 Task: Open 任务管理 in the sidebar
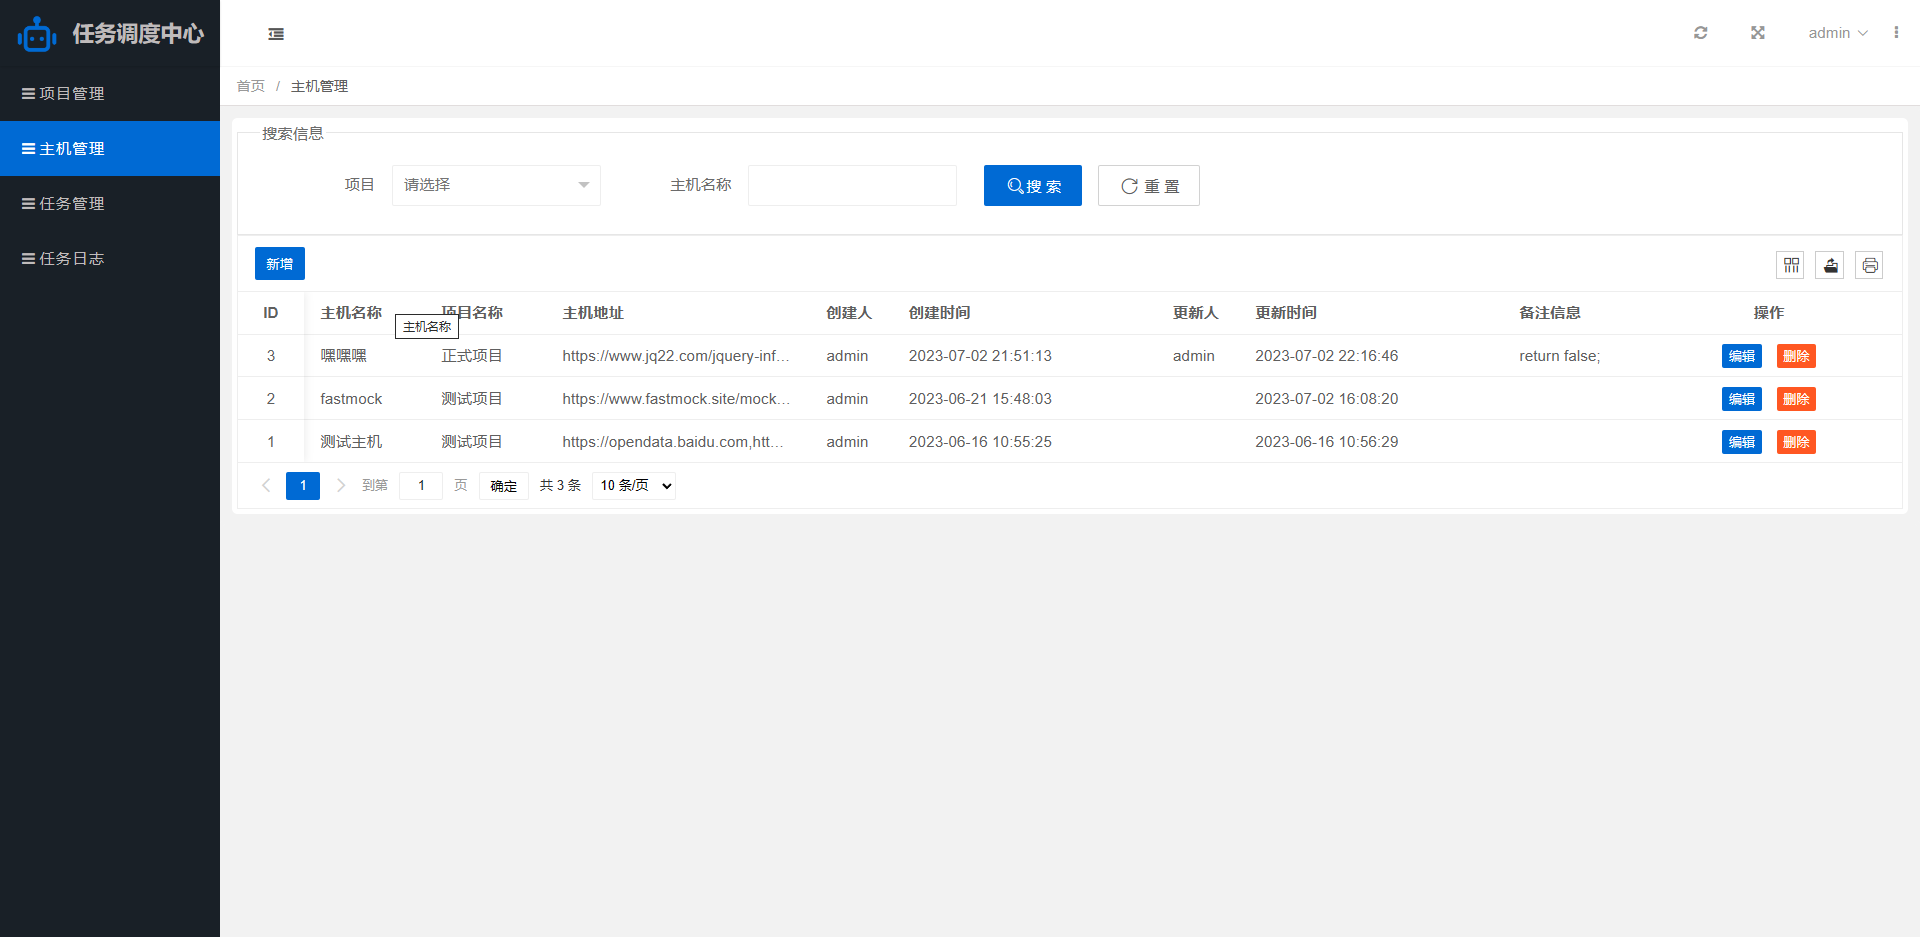point(110,203)
